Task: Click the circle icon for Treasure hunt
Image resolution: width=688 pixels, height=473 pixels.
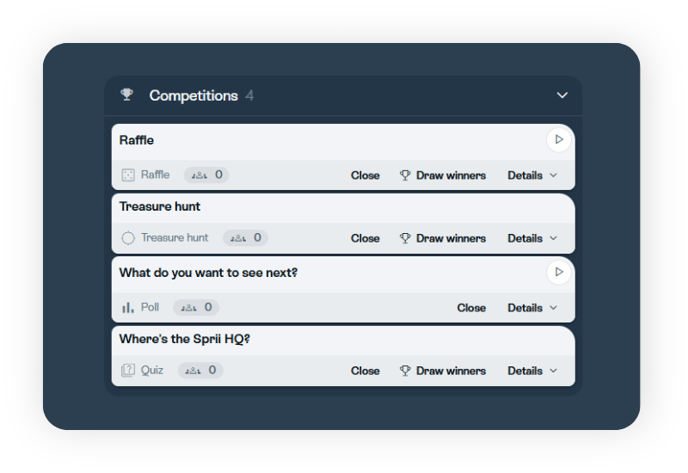Action: [128, 238]
